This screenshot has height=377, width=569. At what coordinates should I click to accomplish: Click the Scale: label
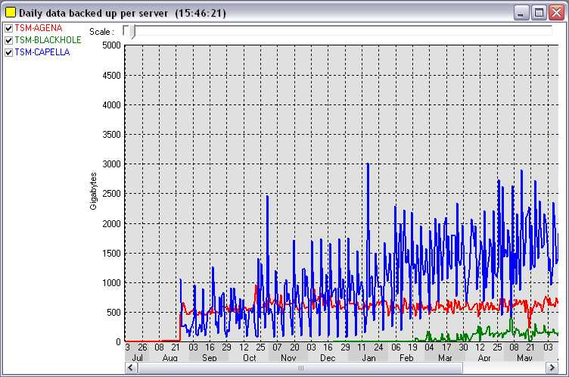coord(102,32)
